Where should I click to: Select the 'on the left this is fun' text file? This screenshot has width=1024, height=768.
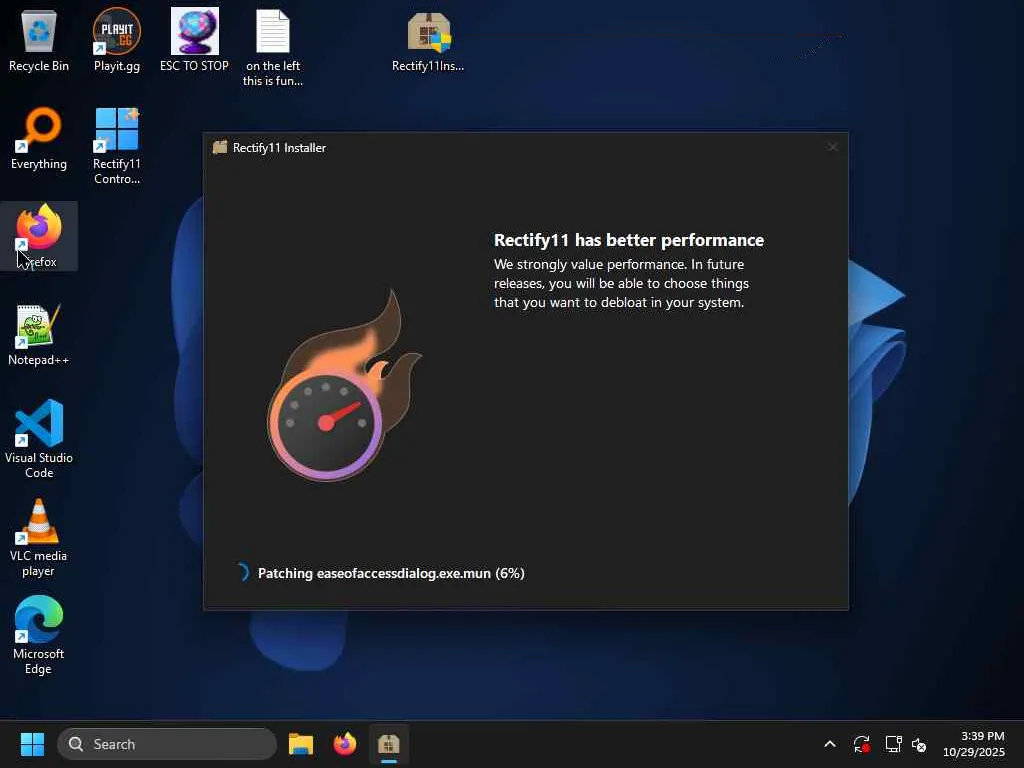point(272,48)
